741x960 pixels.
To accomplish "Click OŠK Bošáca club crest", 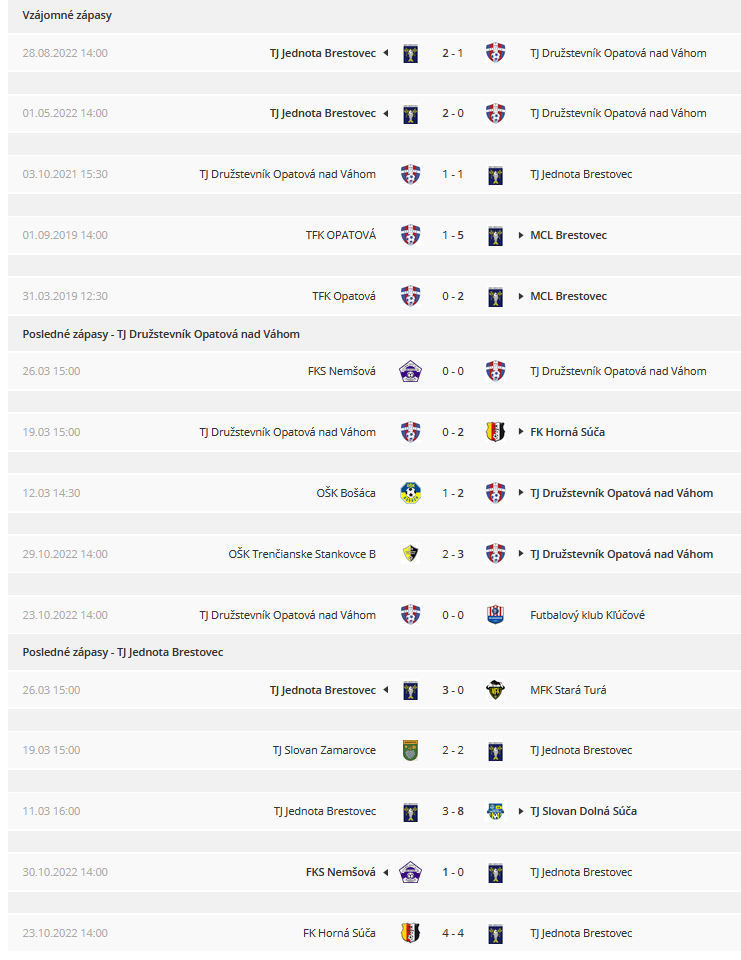I will (410, 493).
